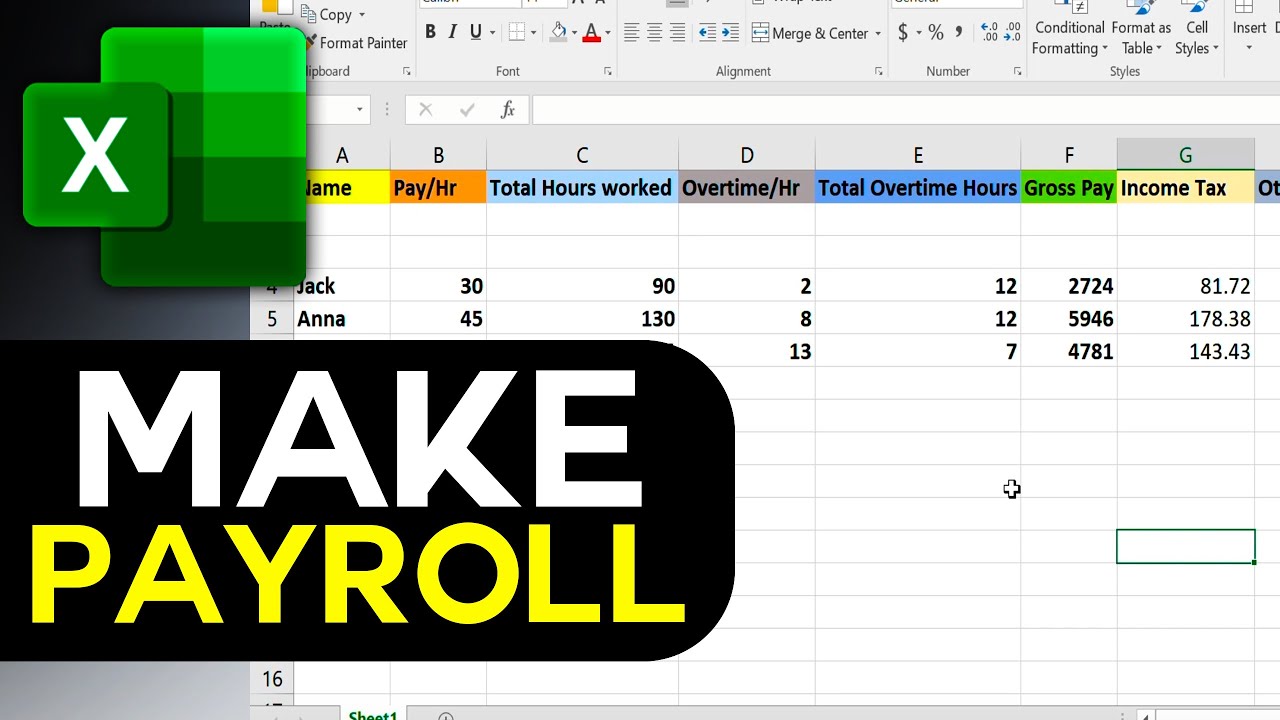
Task: Select the Overtime/Hr header cell
Action: point(747,188)
